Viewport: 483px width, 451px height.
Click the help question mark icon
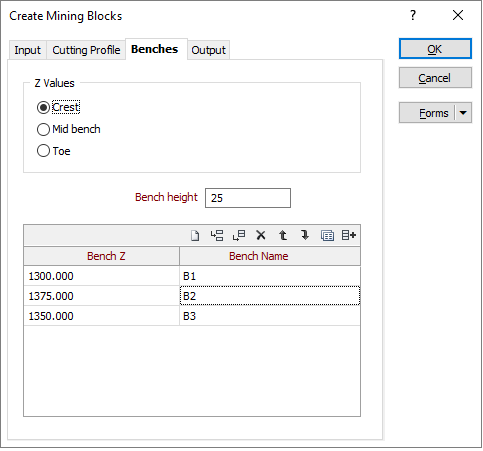[x=413, y=15]
